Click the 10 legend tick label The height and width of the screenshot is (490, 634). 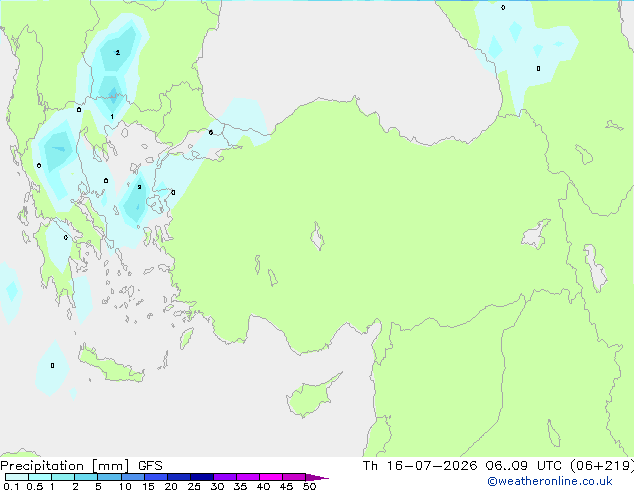[125, 486]
